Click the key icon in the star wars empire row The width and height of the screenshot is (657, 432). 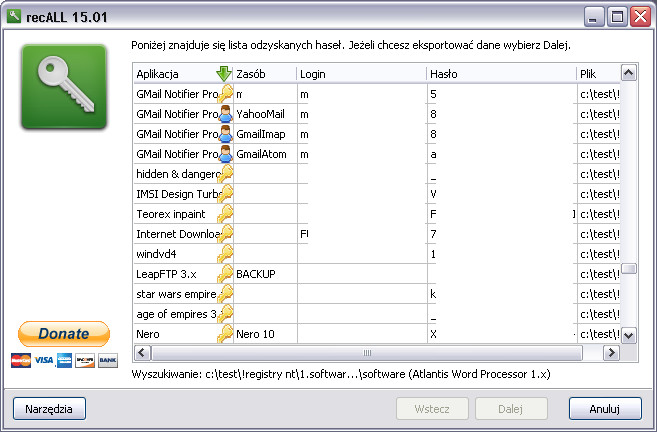pos(225,294)
